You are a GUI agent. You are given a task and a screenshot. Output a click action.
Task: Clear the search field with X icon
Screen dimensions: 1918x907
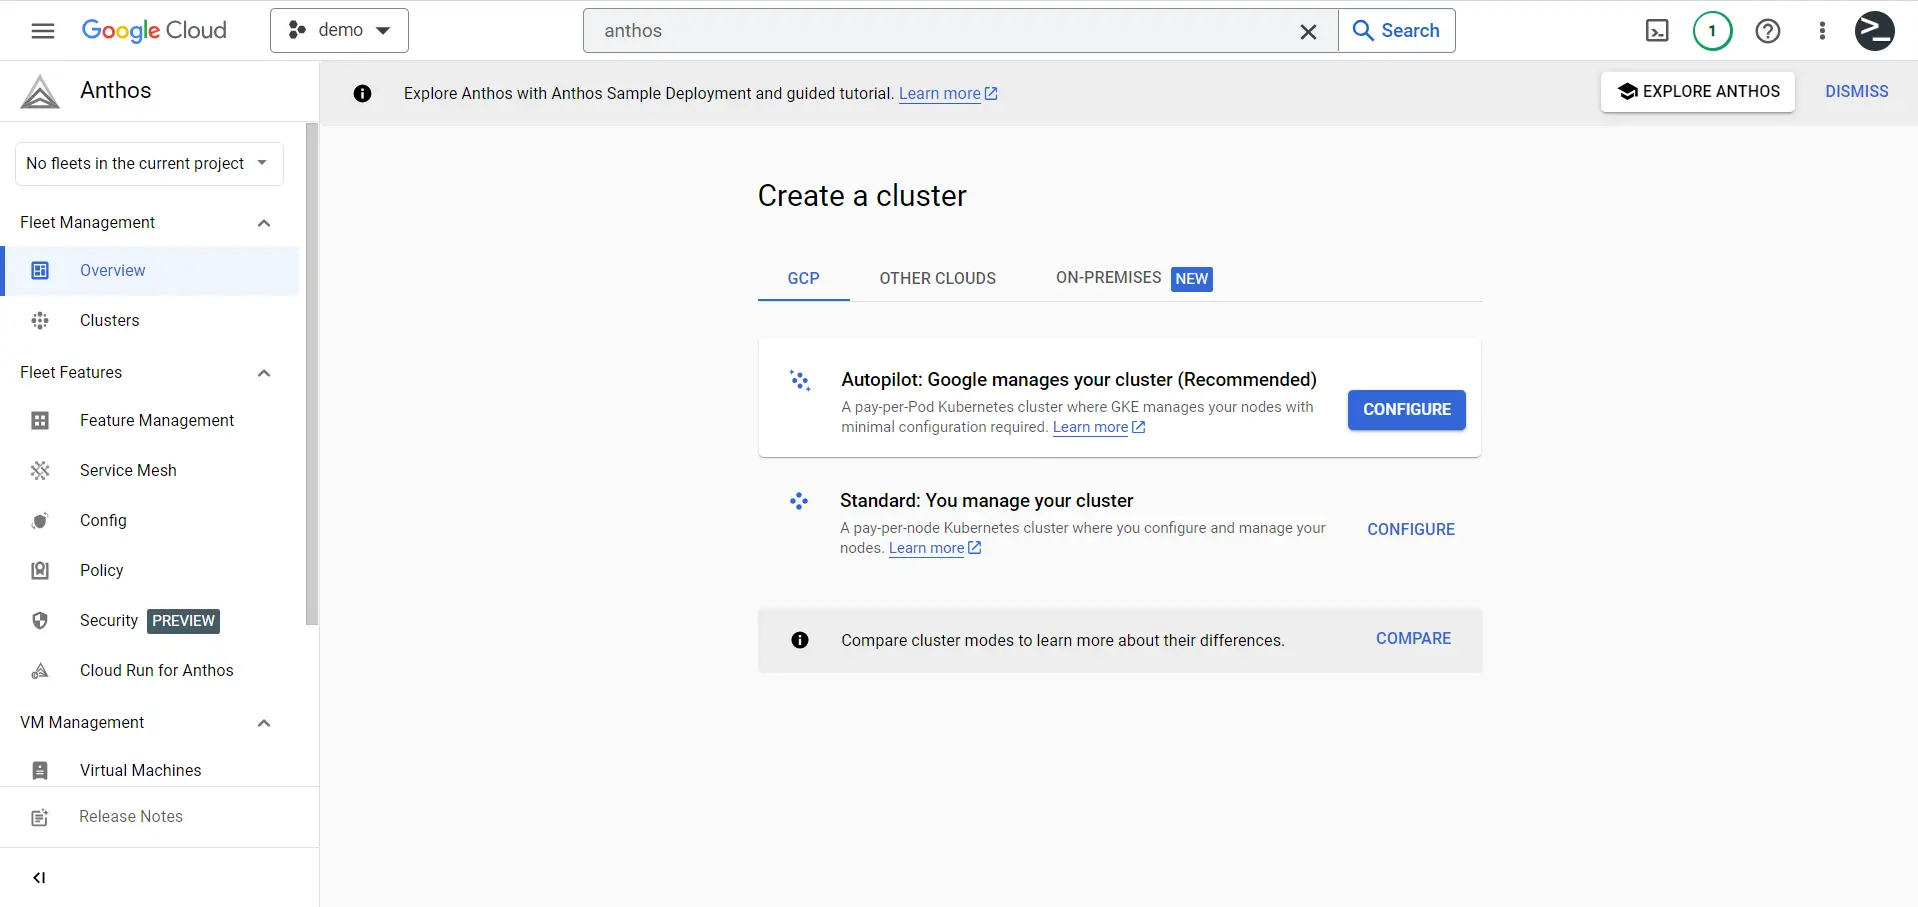pos(1308,31)
